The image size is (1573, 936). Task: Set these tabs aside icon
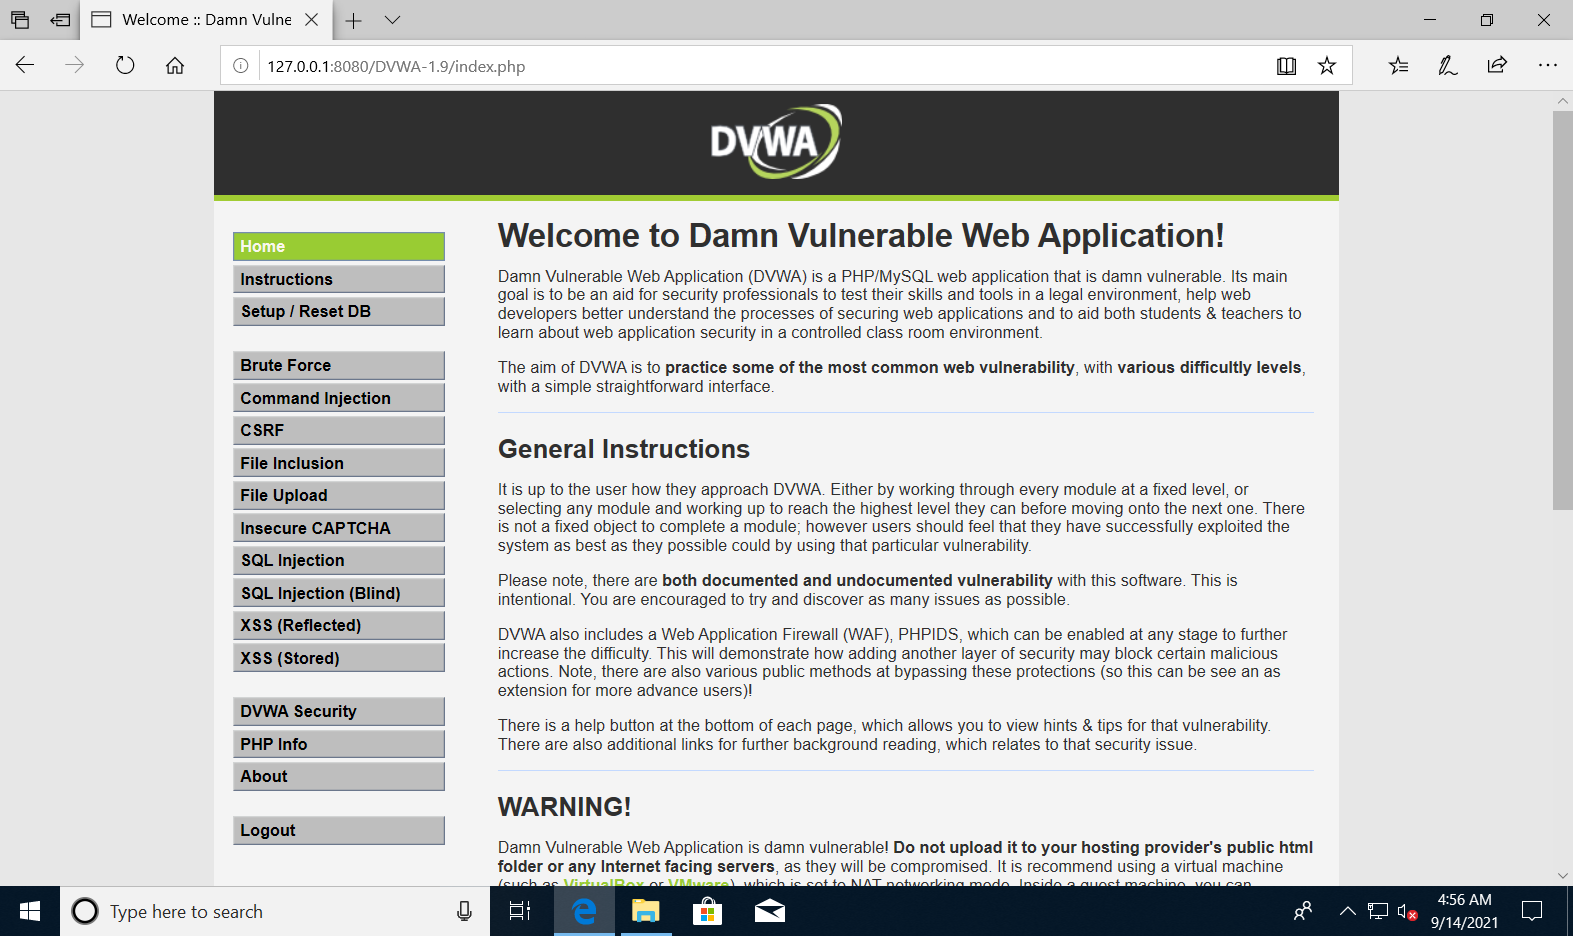(x=61, y=20)
